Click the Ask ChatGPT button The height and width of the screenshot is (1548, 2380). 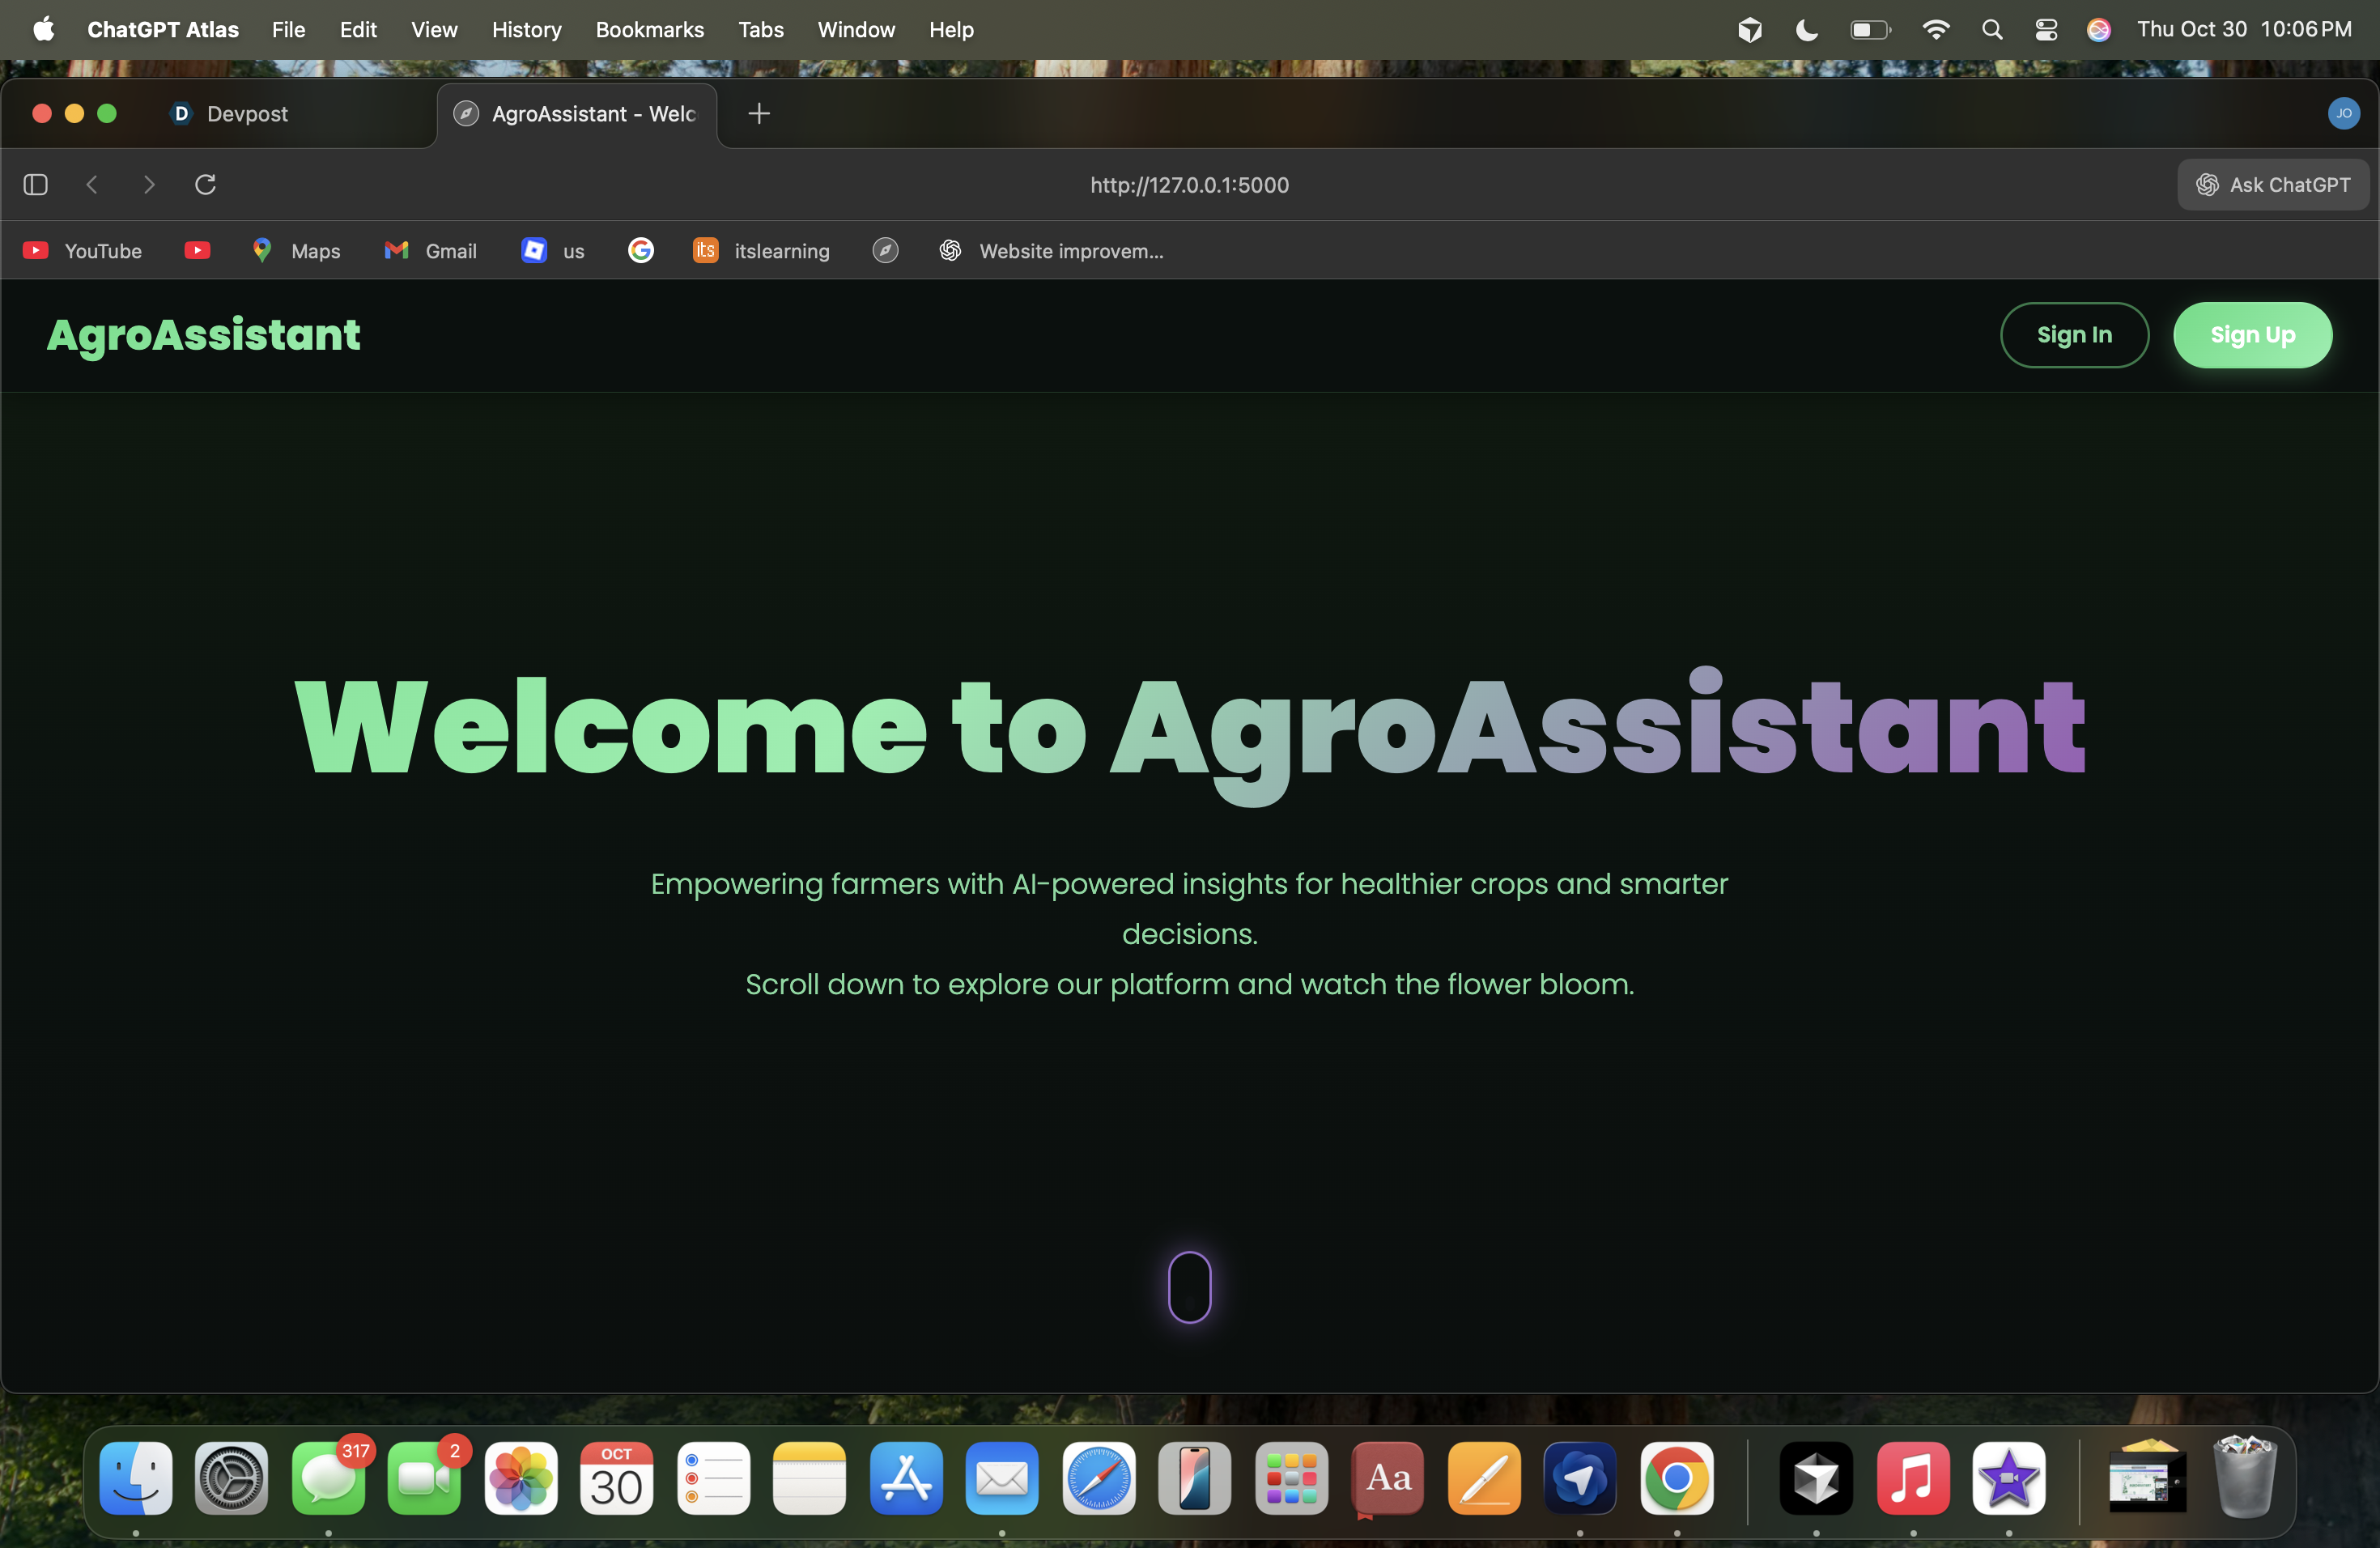2272,185
